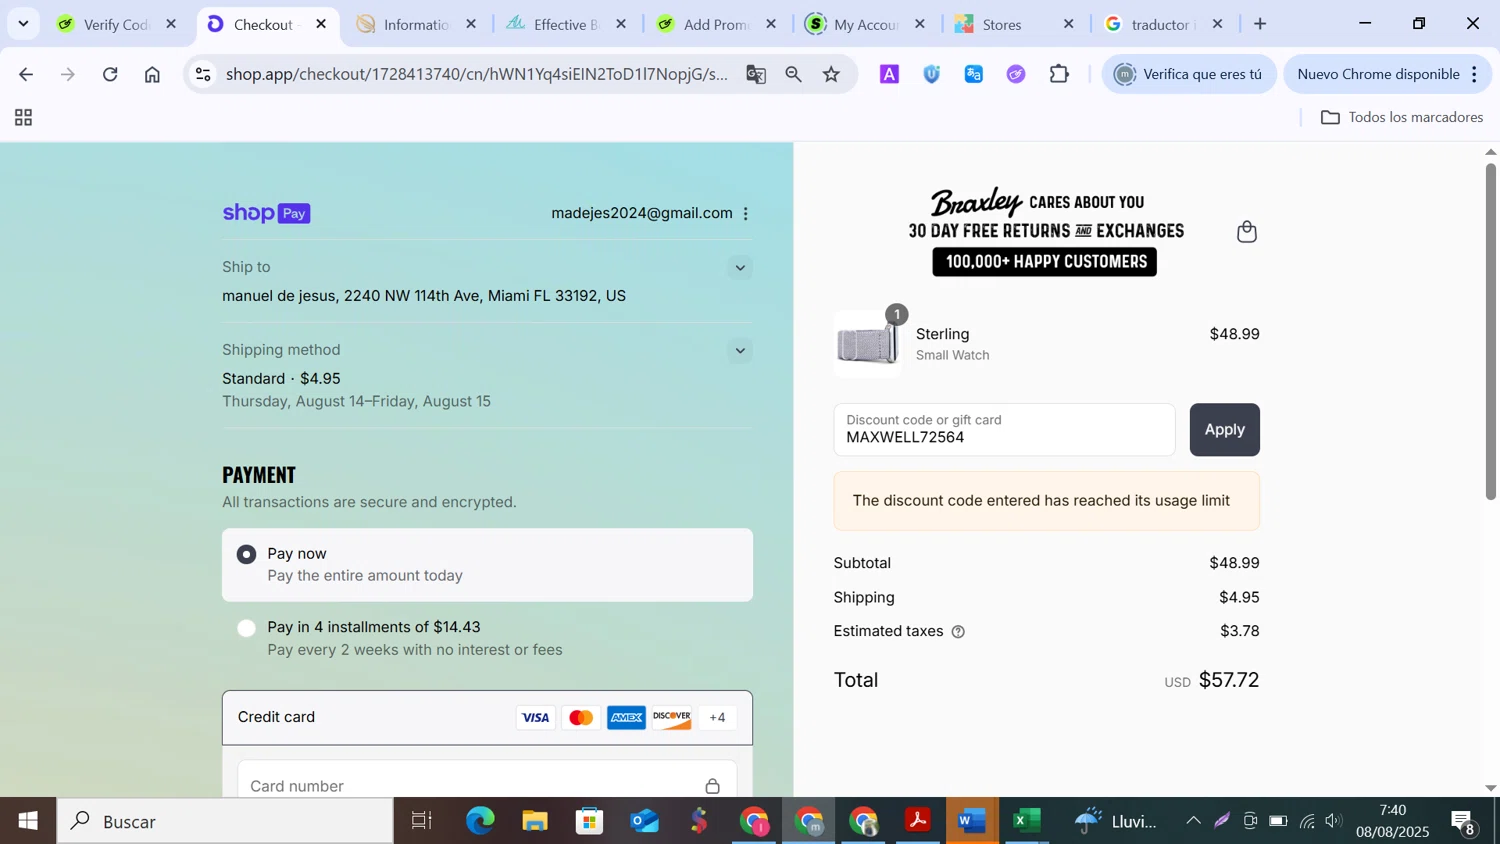Click the discount code input field
Image resolution: width=1500 pixels, height=844 pixels.
coord(1004,430)
